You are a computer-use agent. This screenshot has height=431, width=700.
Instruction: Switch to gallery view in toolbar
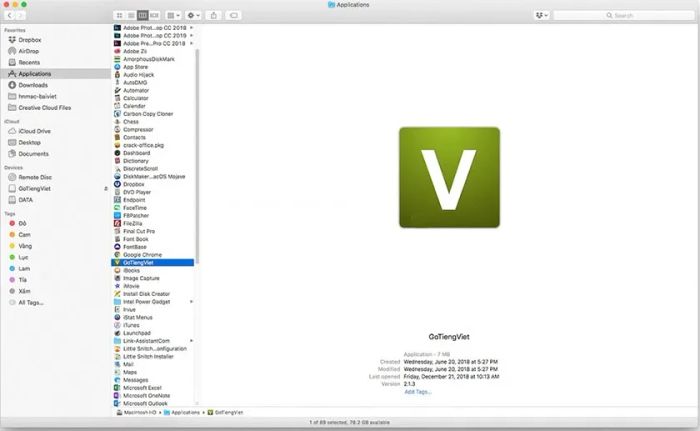coord(154,15)
